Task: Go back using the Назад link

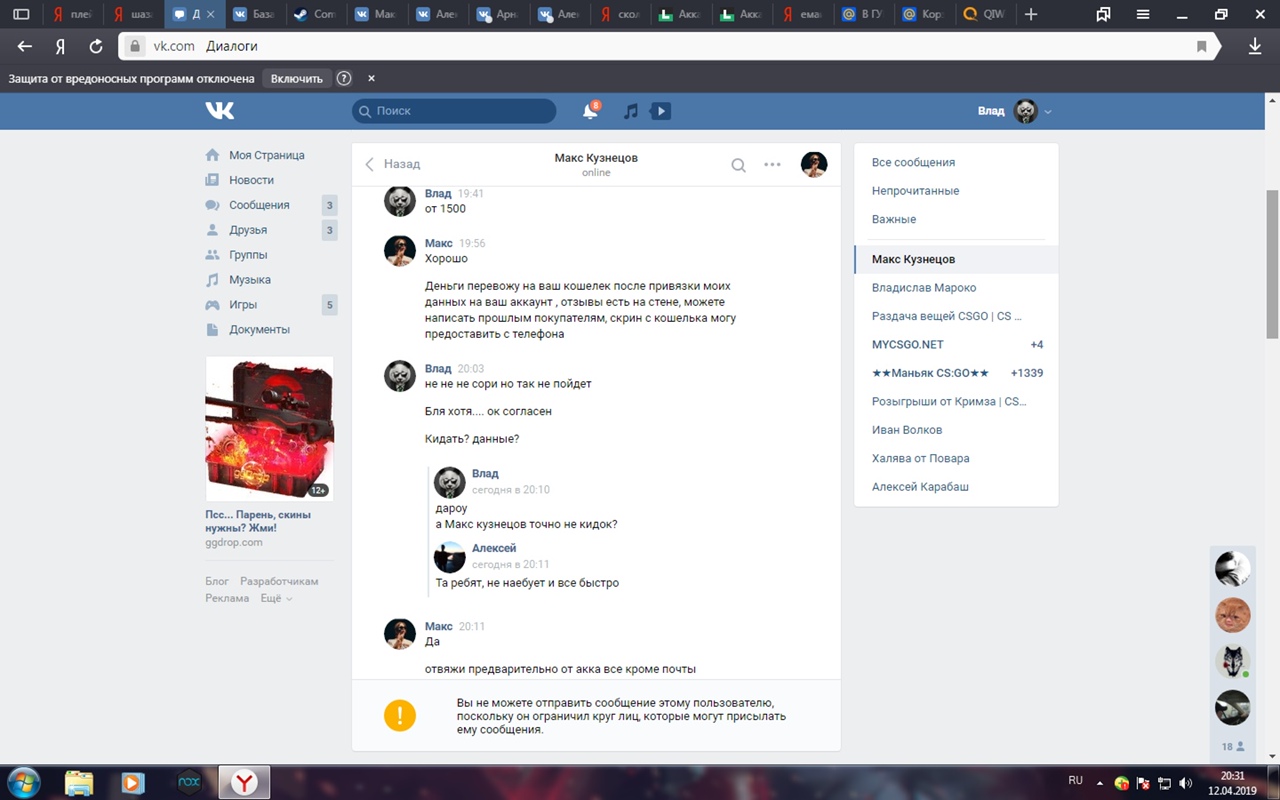Action: tap(392, 164)
